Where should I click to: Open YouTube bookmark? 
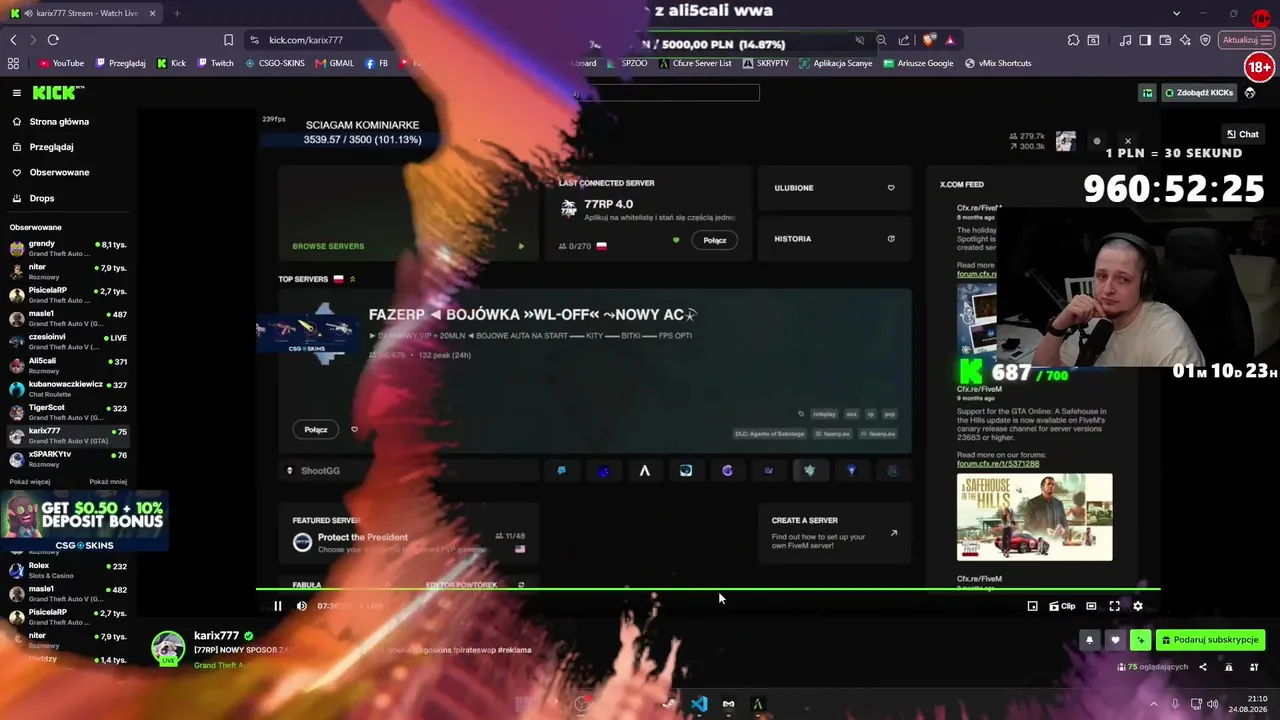click(61, 63)
